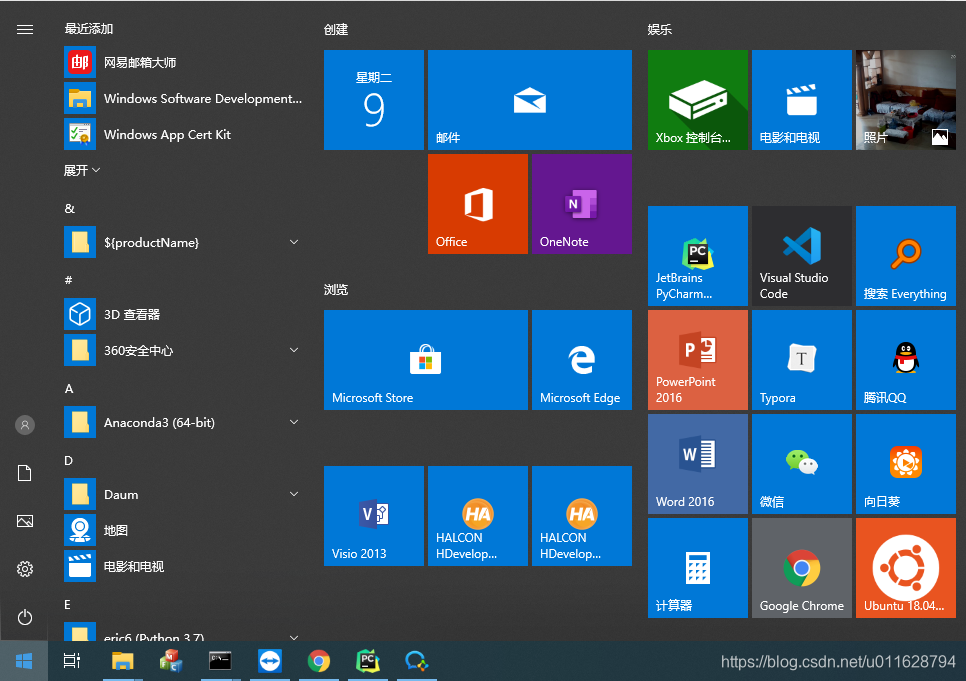Switch to Chrome on the taskbar
The width and height of the screenshot is (966, 681).
[x=319, y=661]
